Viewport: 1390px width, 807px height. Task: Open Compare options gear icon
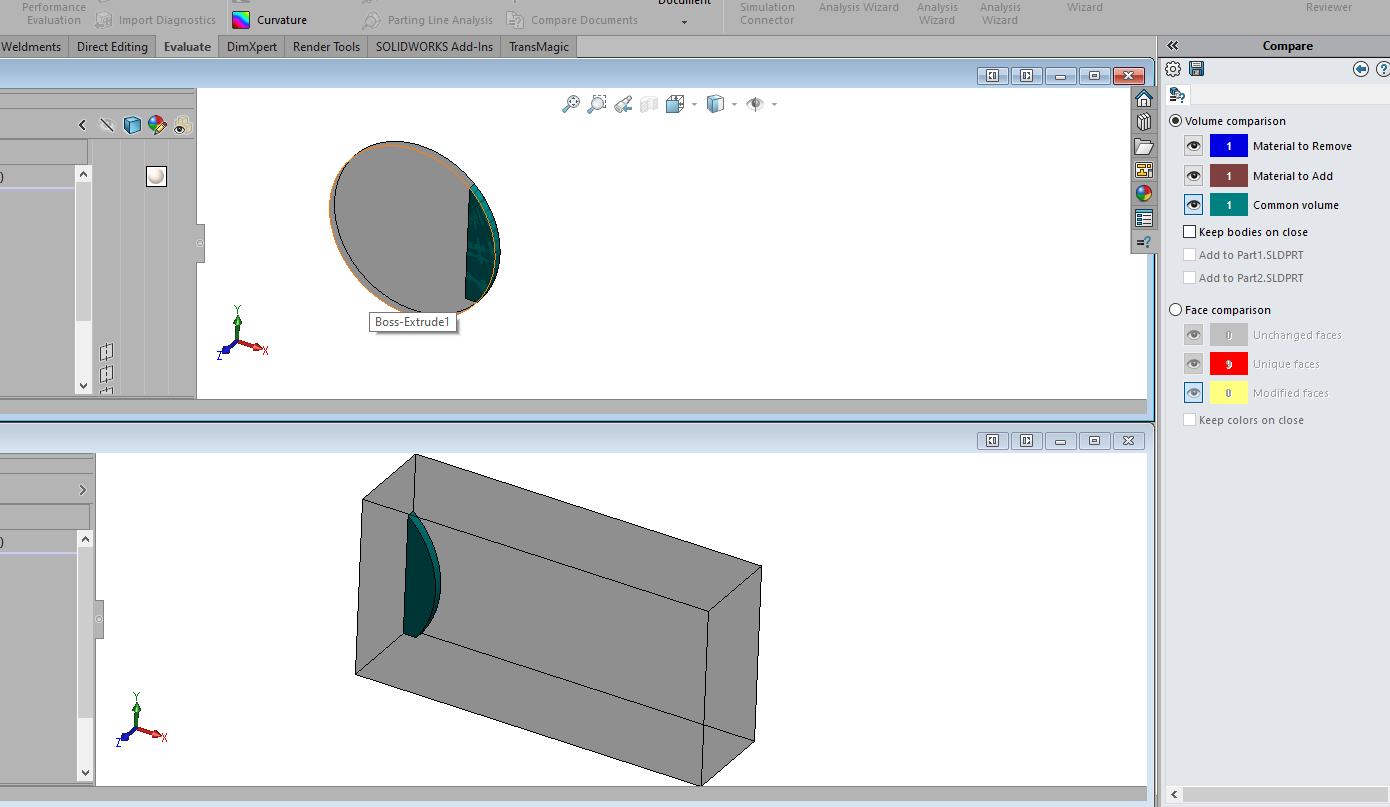pos(1173,69)
